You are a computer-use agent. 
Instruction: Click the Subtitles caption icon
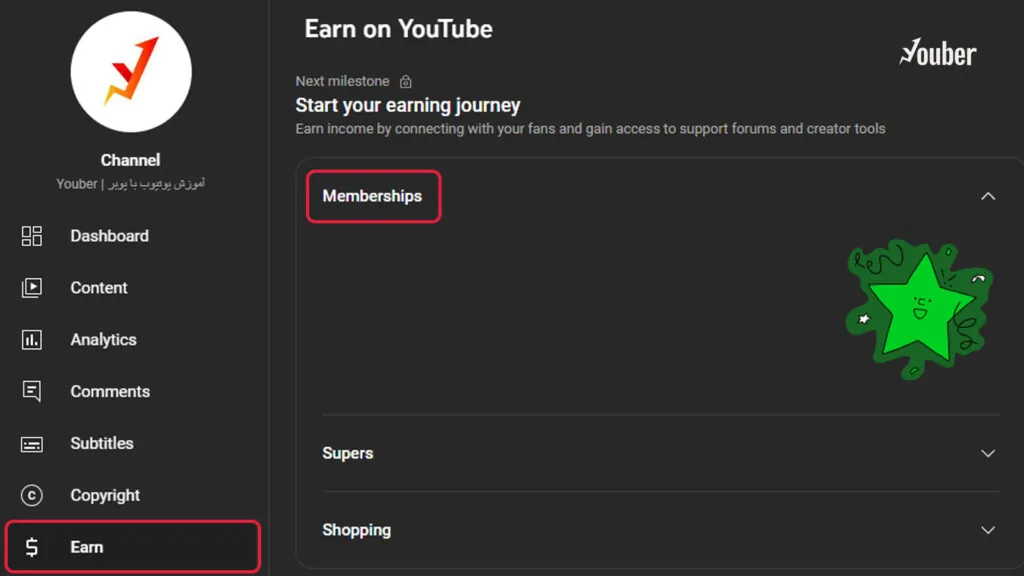(x=31, y=444)
